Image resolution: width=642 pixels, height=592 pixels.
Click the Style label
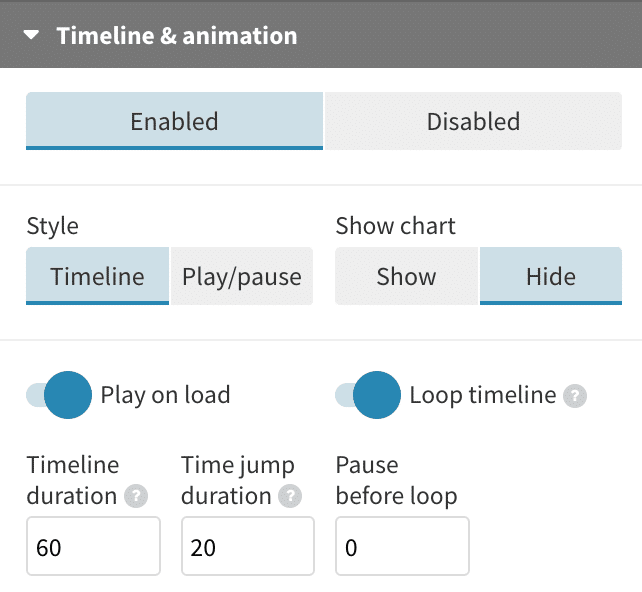[x=52, y=226]
